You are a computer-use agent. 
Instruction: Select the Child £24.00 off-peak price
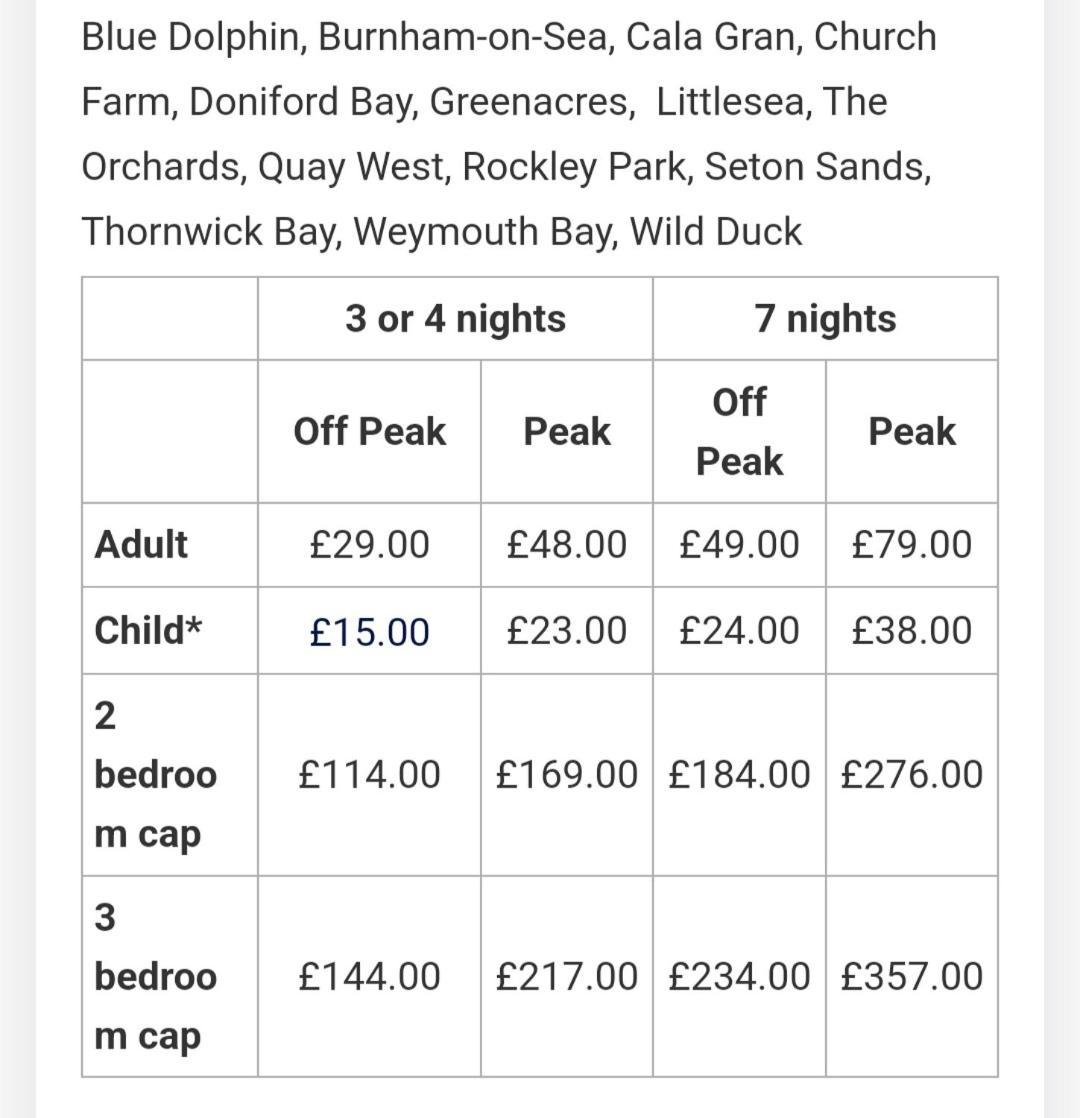pos(739,630)
